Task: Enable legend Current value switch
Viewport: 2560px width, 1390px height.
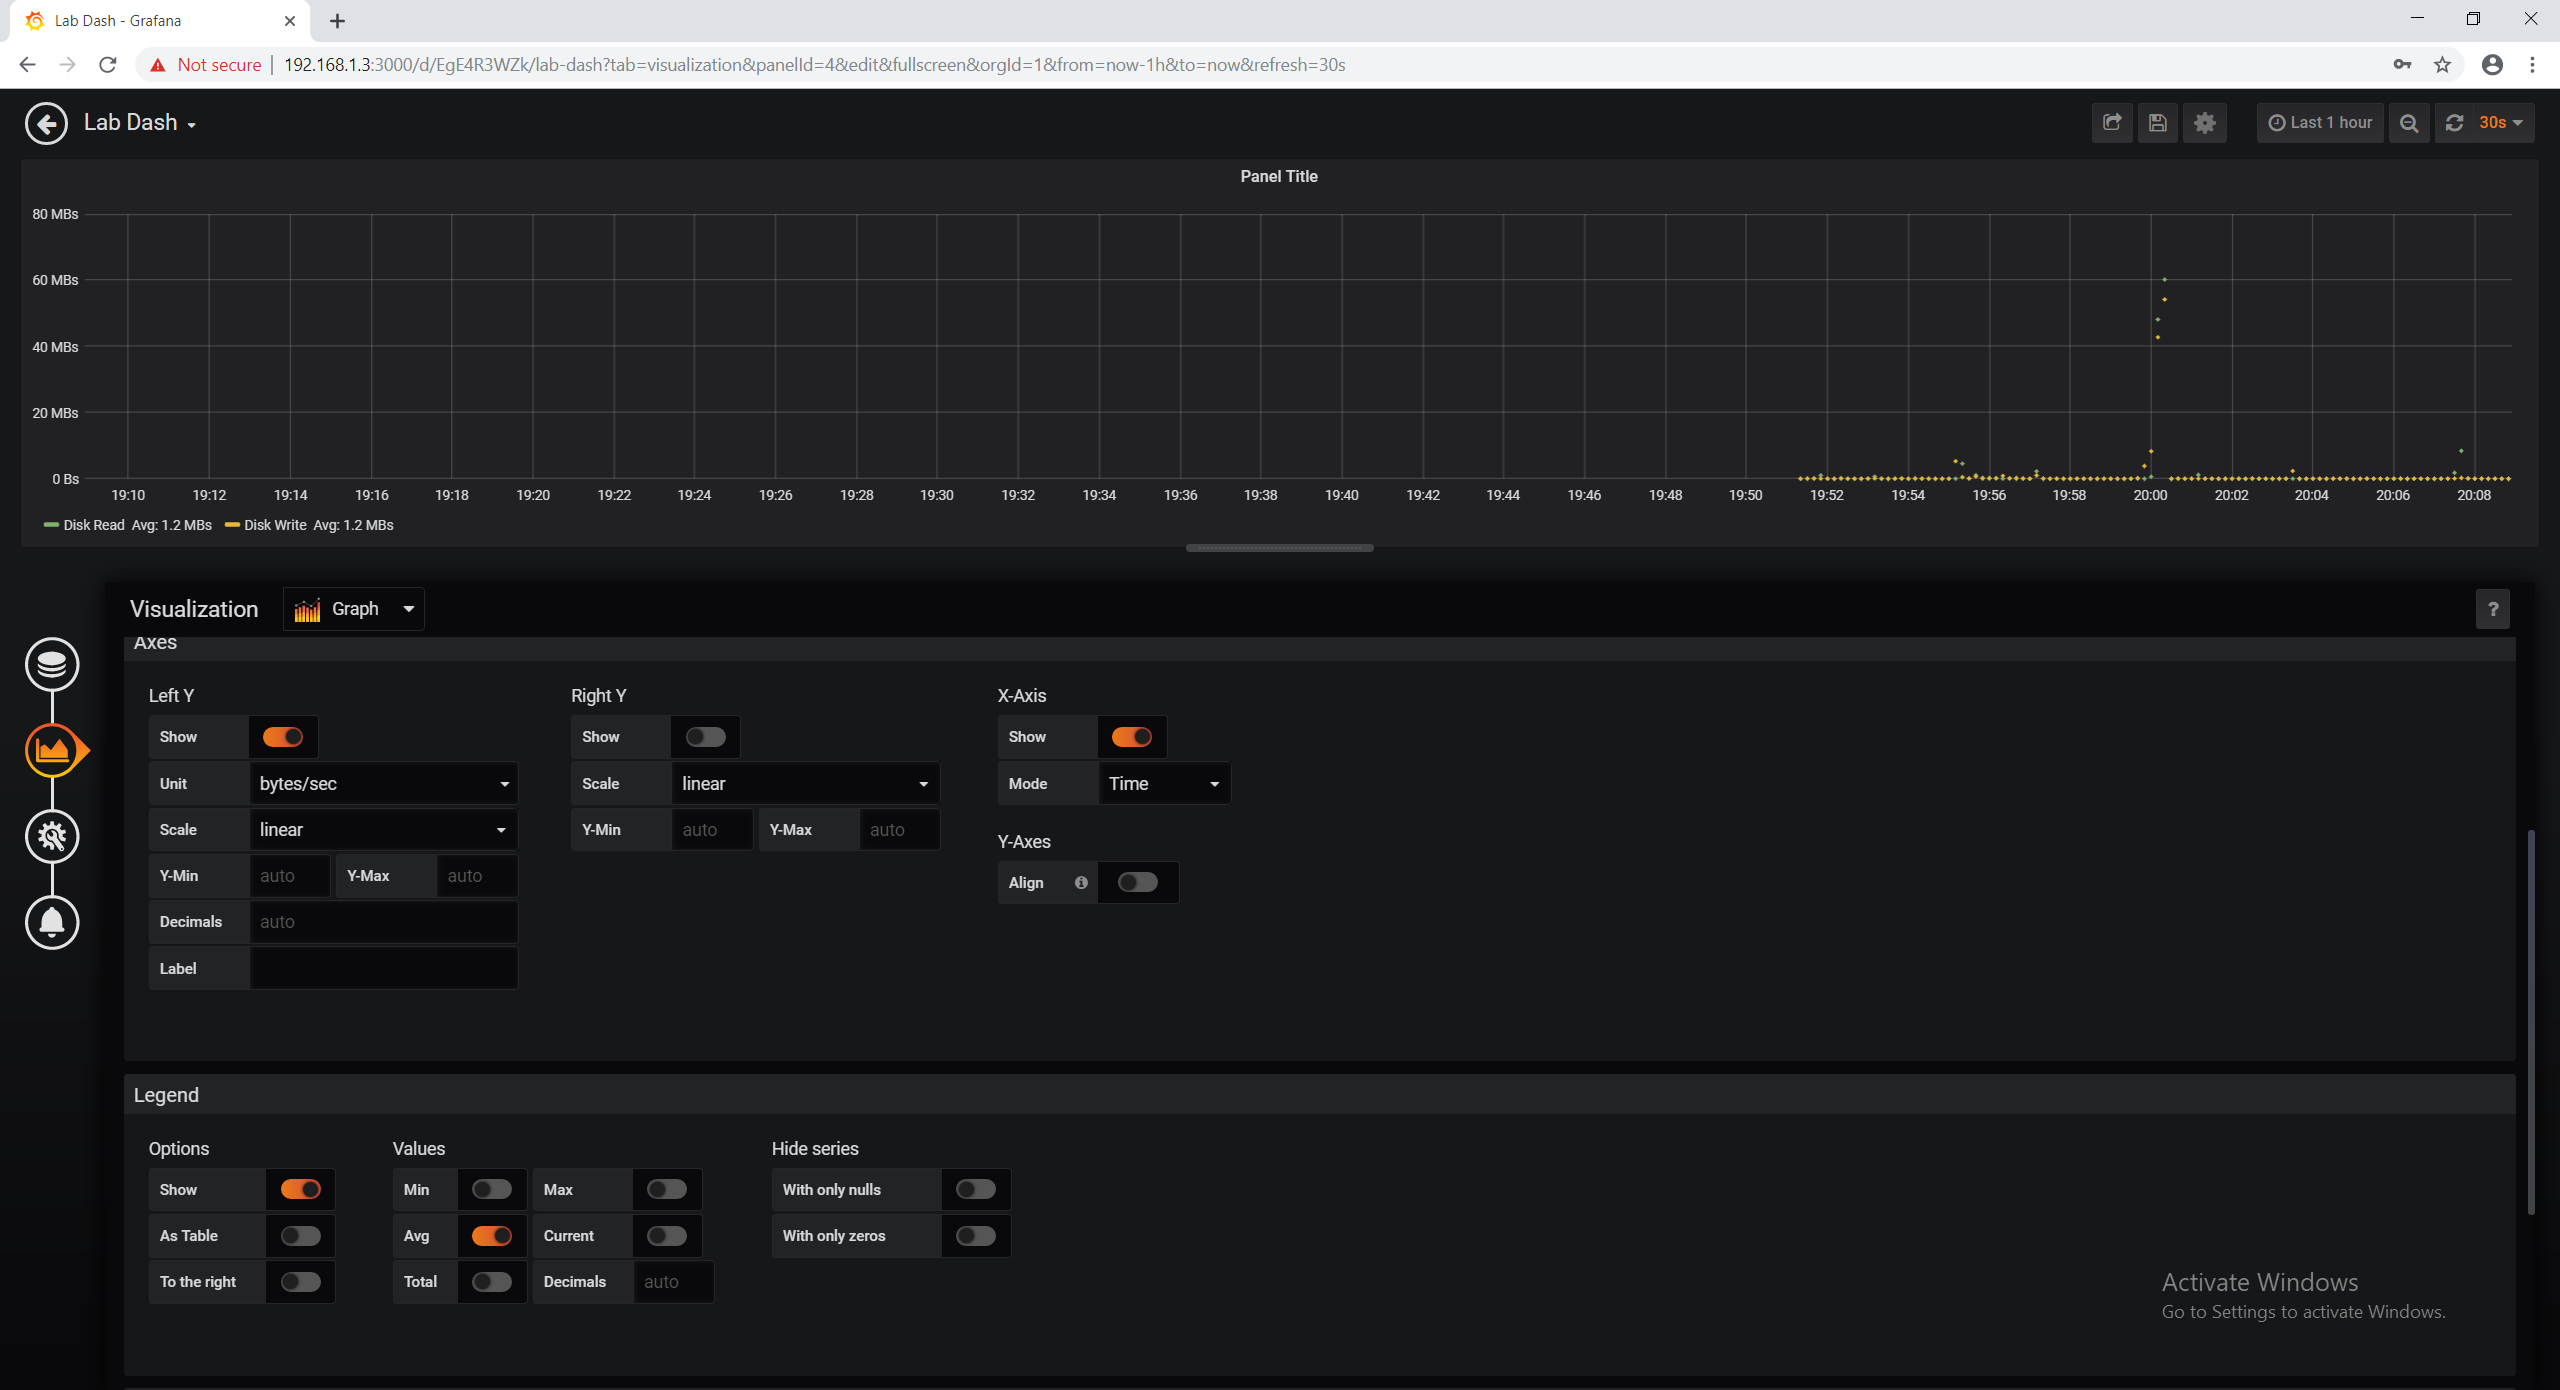Action: pos(667,1236)
